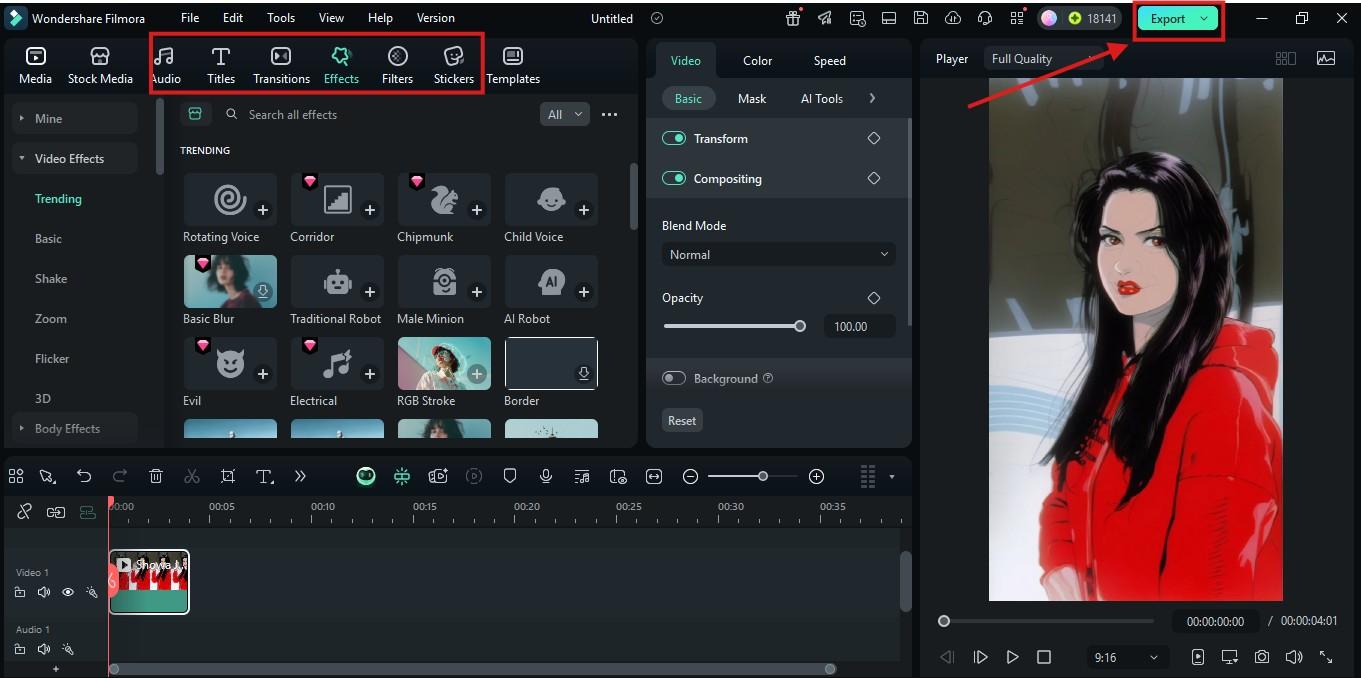Image resolution: width=1361 pixels, height=678 pixels.
Task: Open the Help menu
Action: (380, 18)
